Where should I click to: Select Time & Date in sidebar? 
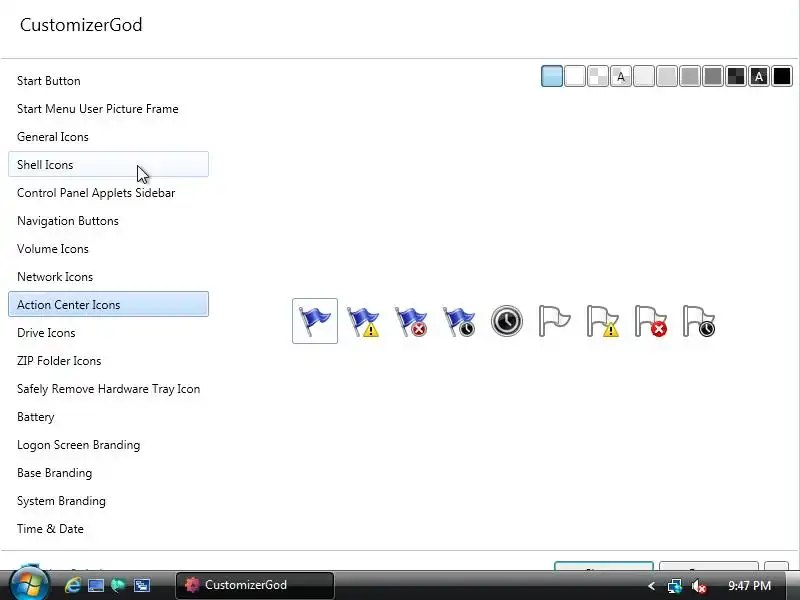(x=108, y=529)
